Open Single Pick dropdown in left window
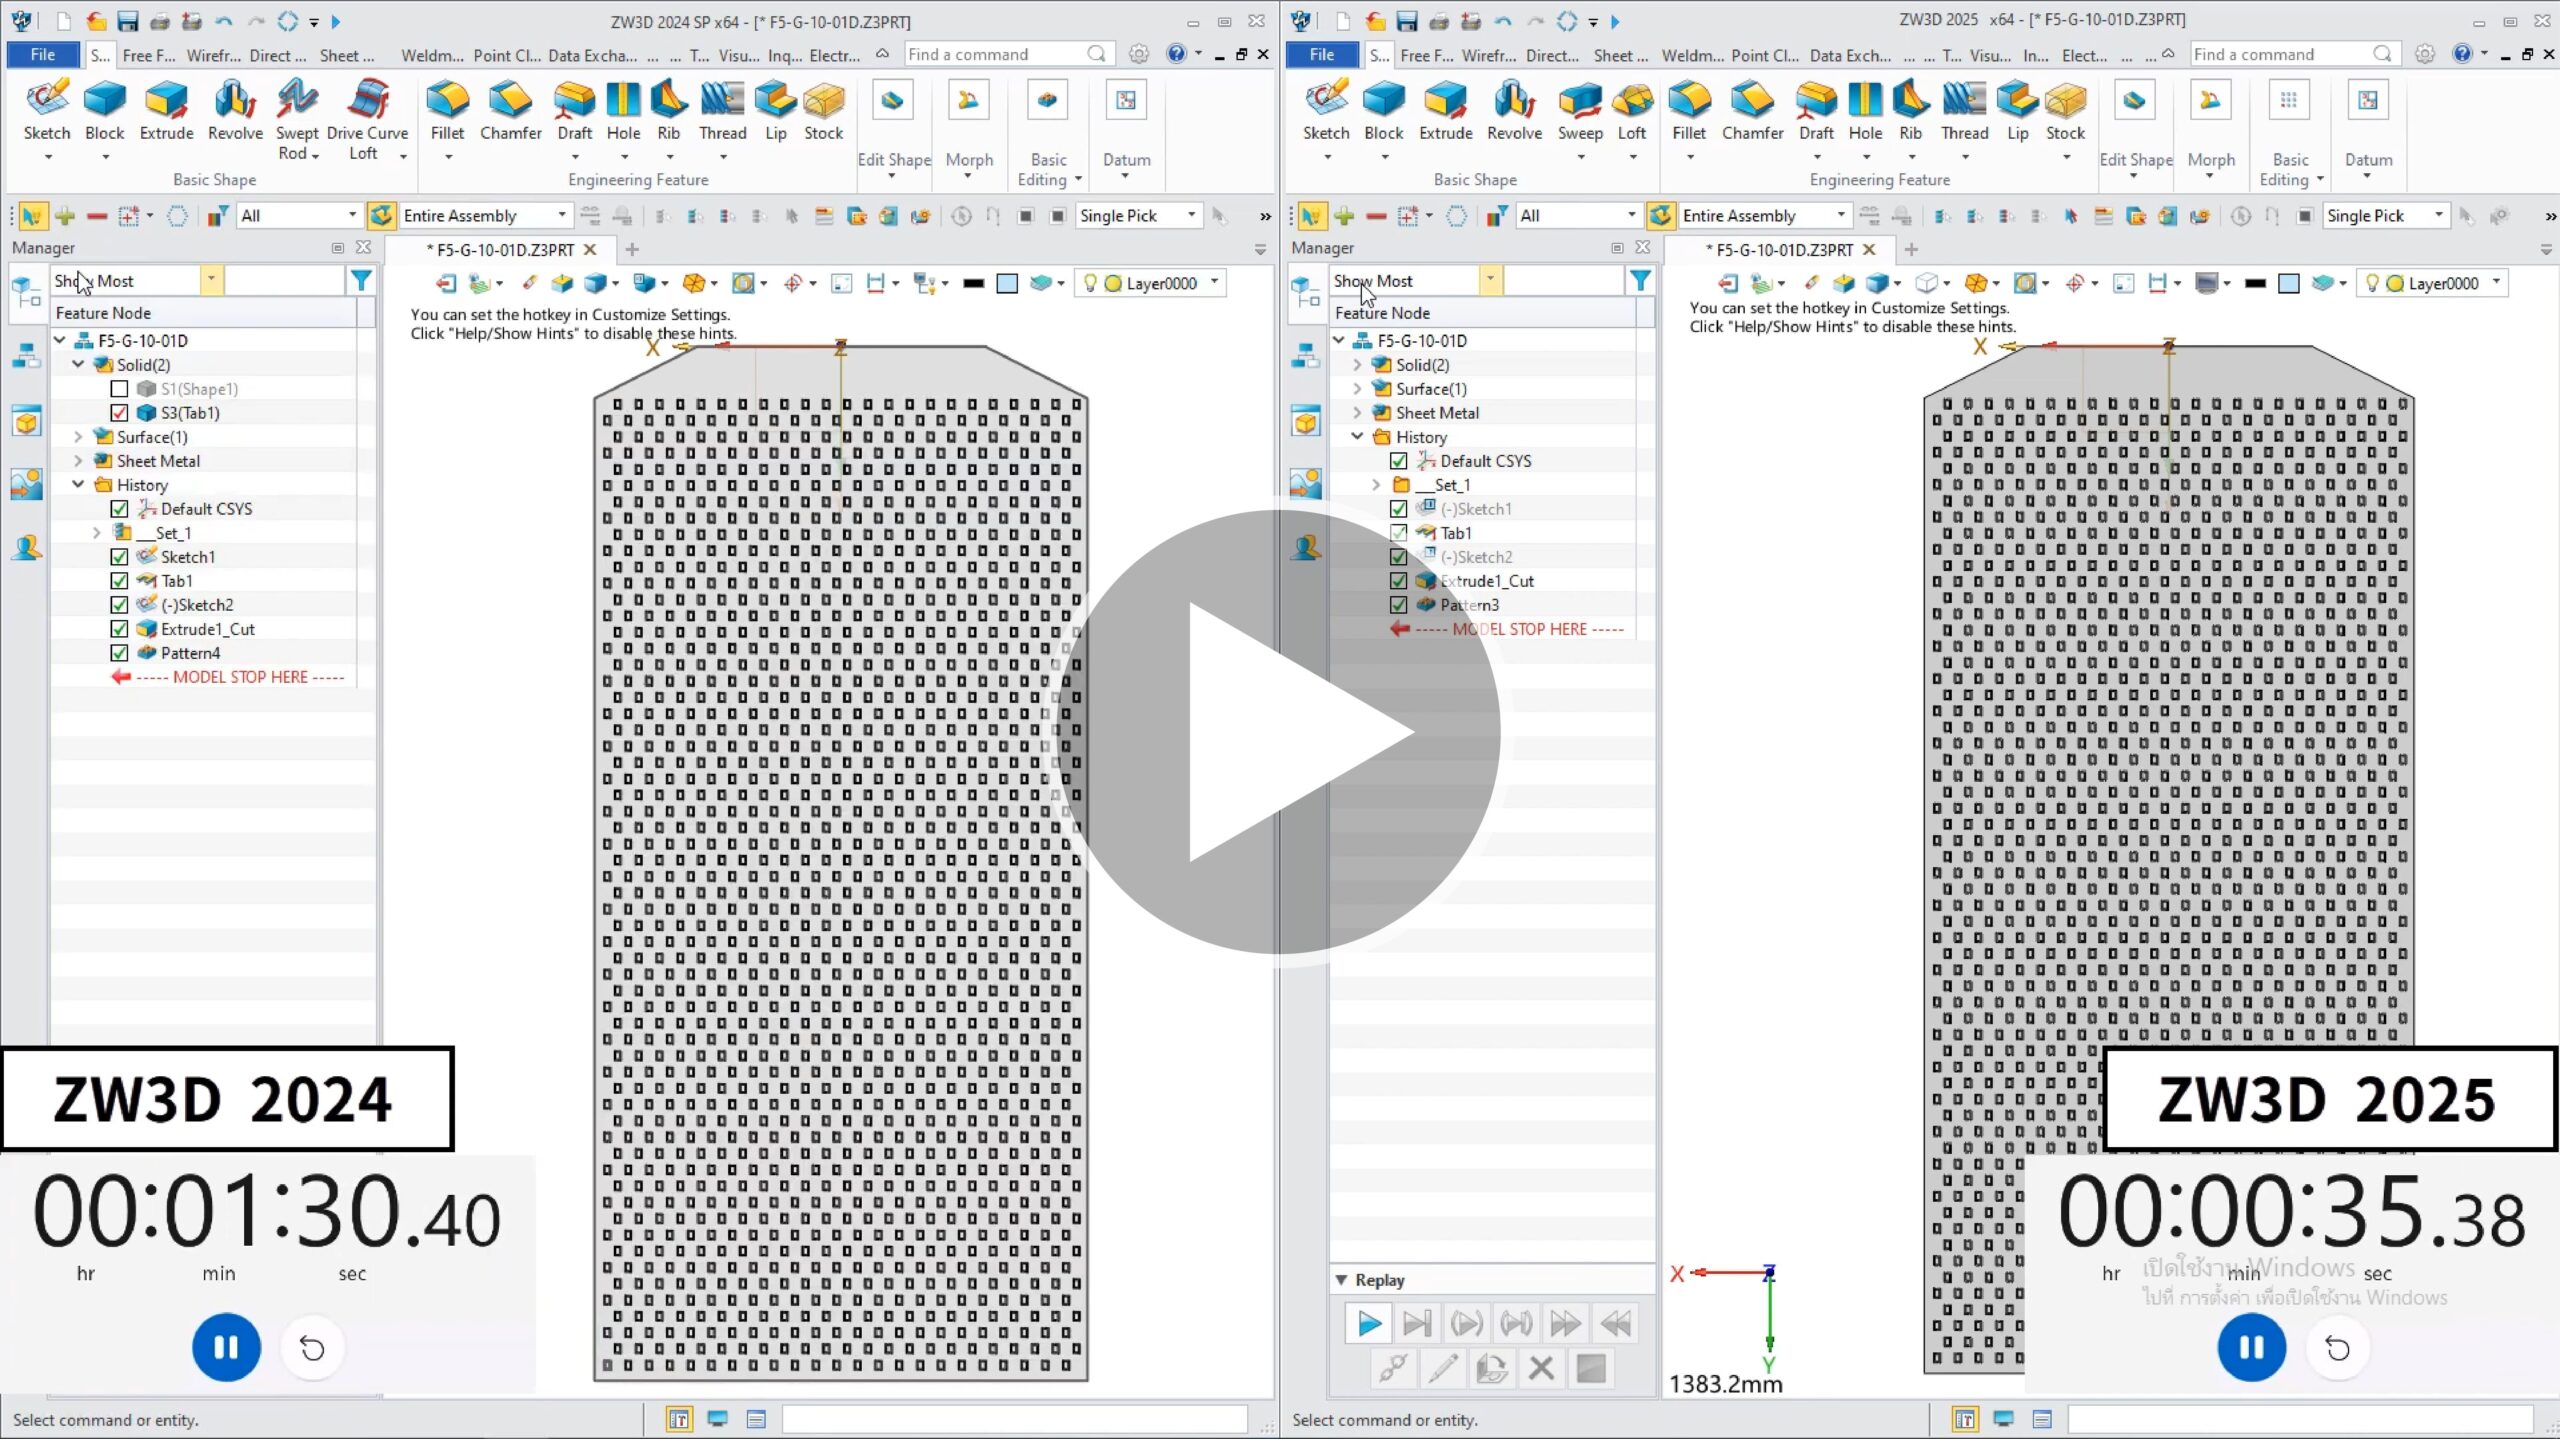Viewport: 2560px width, 1439px height. (1191, 215)
